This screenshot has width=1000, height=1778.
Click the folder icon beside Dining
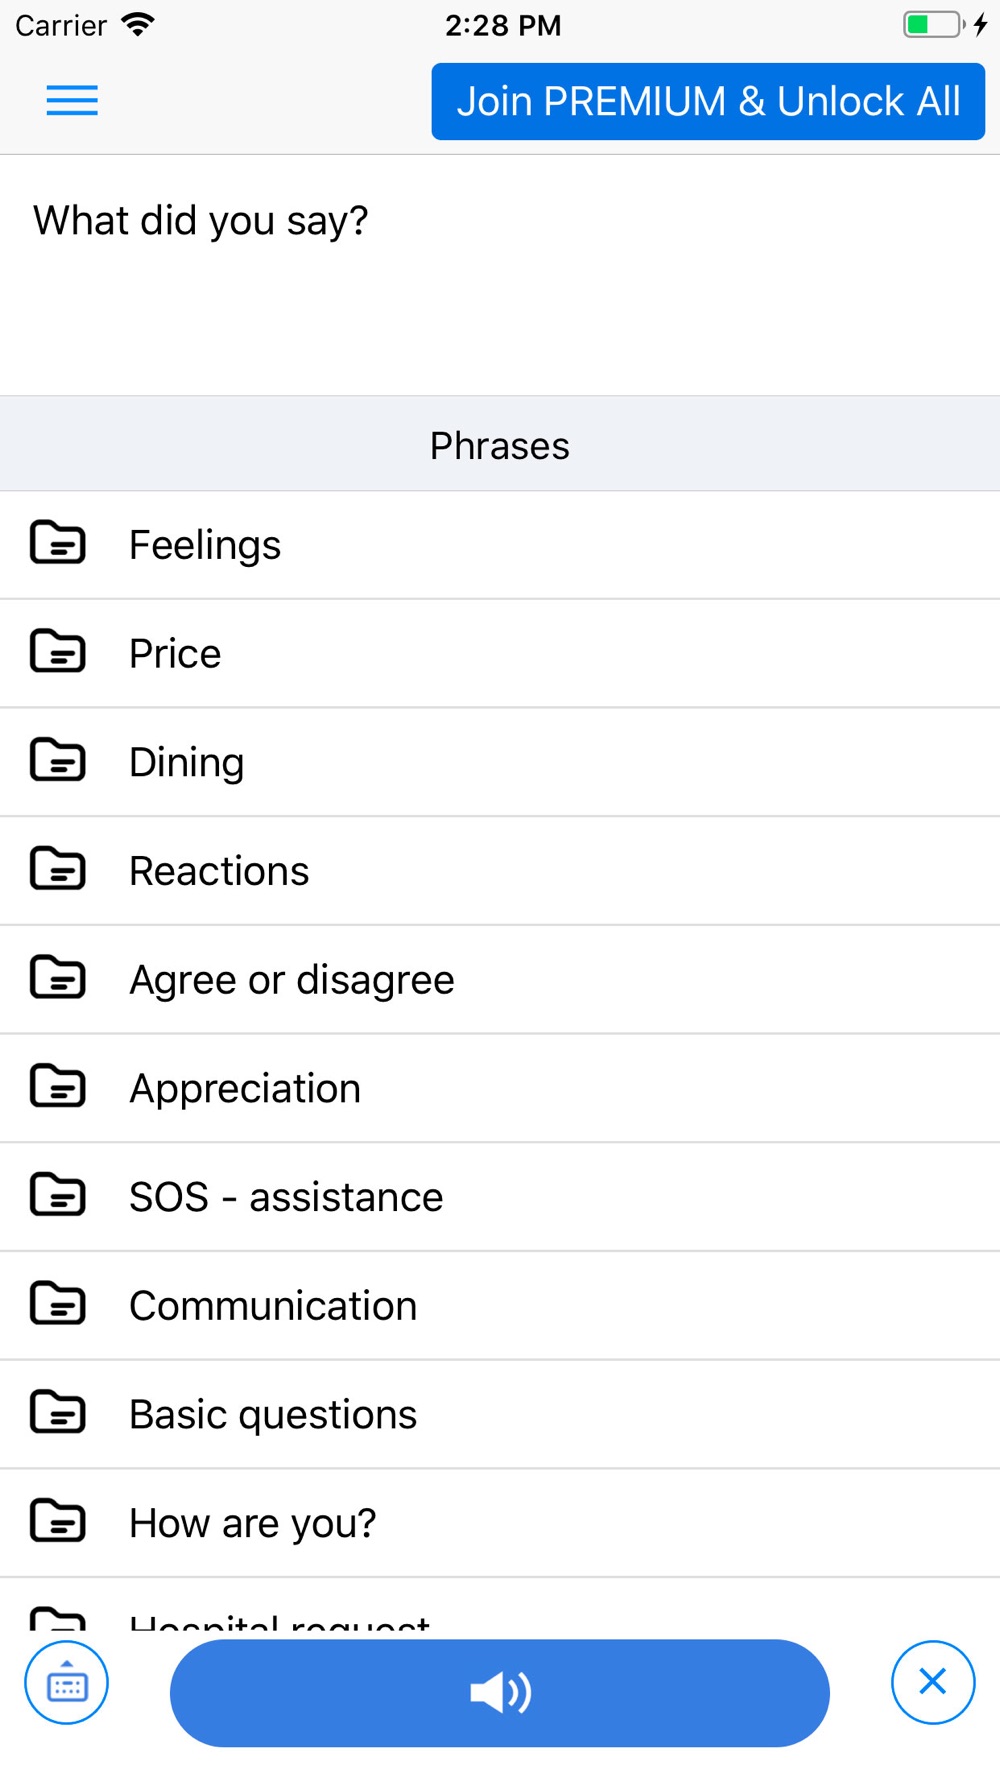pos(58,761)
